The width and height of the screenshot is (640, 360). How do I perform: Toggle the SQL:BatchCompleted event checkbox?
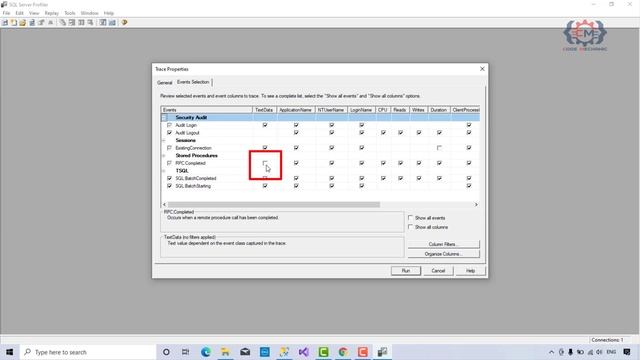pyautogui.click(x=169, y=178)
